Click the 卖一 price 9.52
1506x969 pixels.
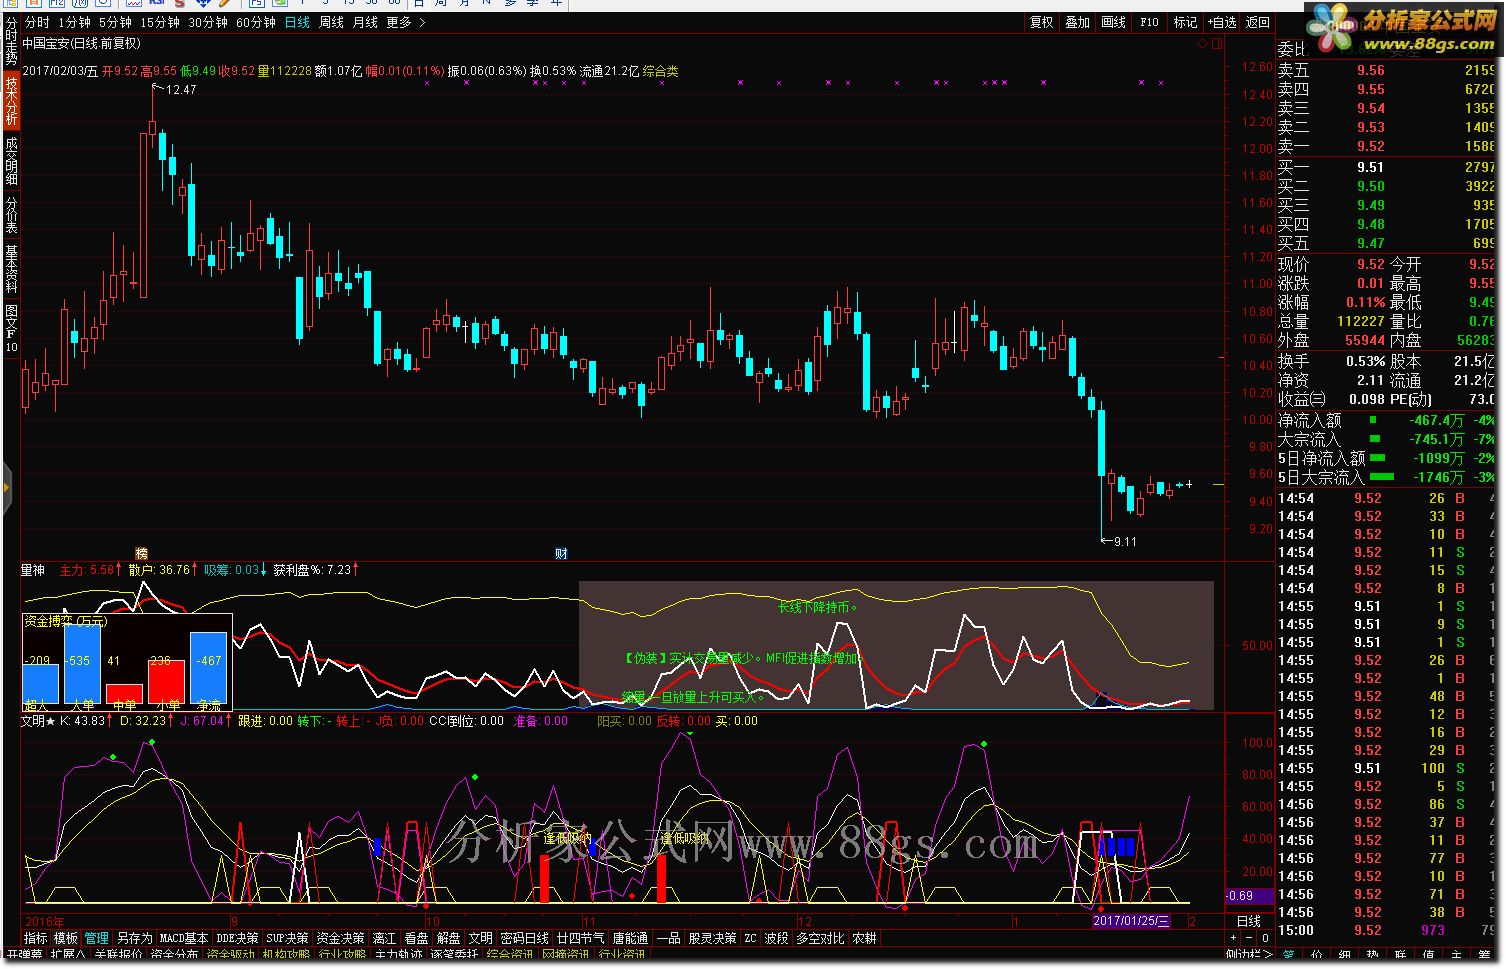click(1370, 146)
